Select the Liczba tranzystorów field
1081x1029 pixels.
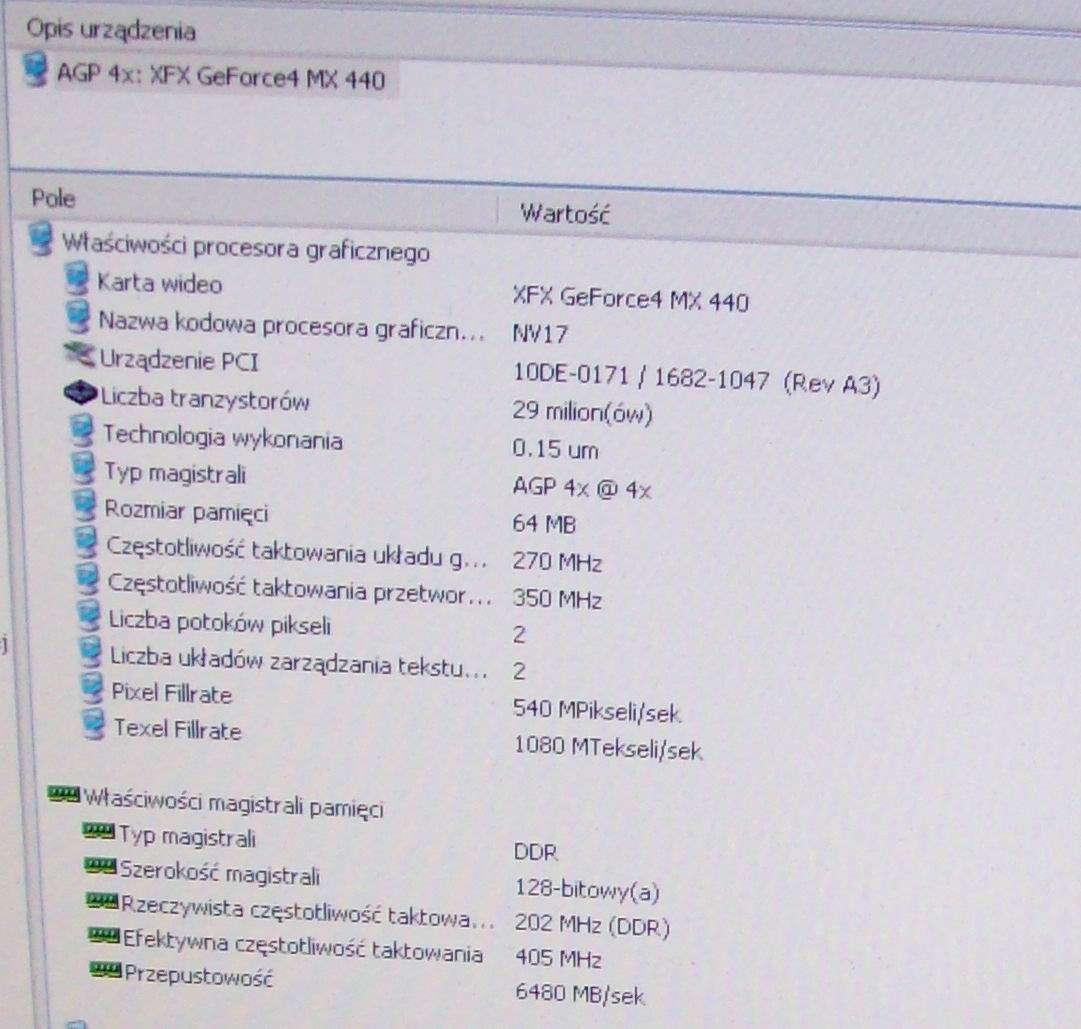coord(205,399)
